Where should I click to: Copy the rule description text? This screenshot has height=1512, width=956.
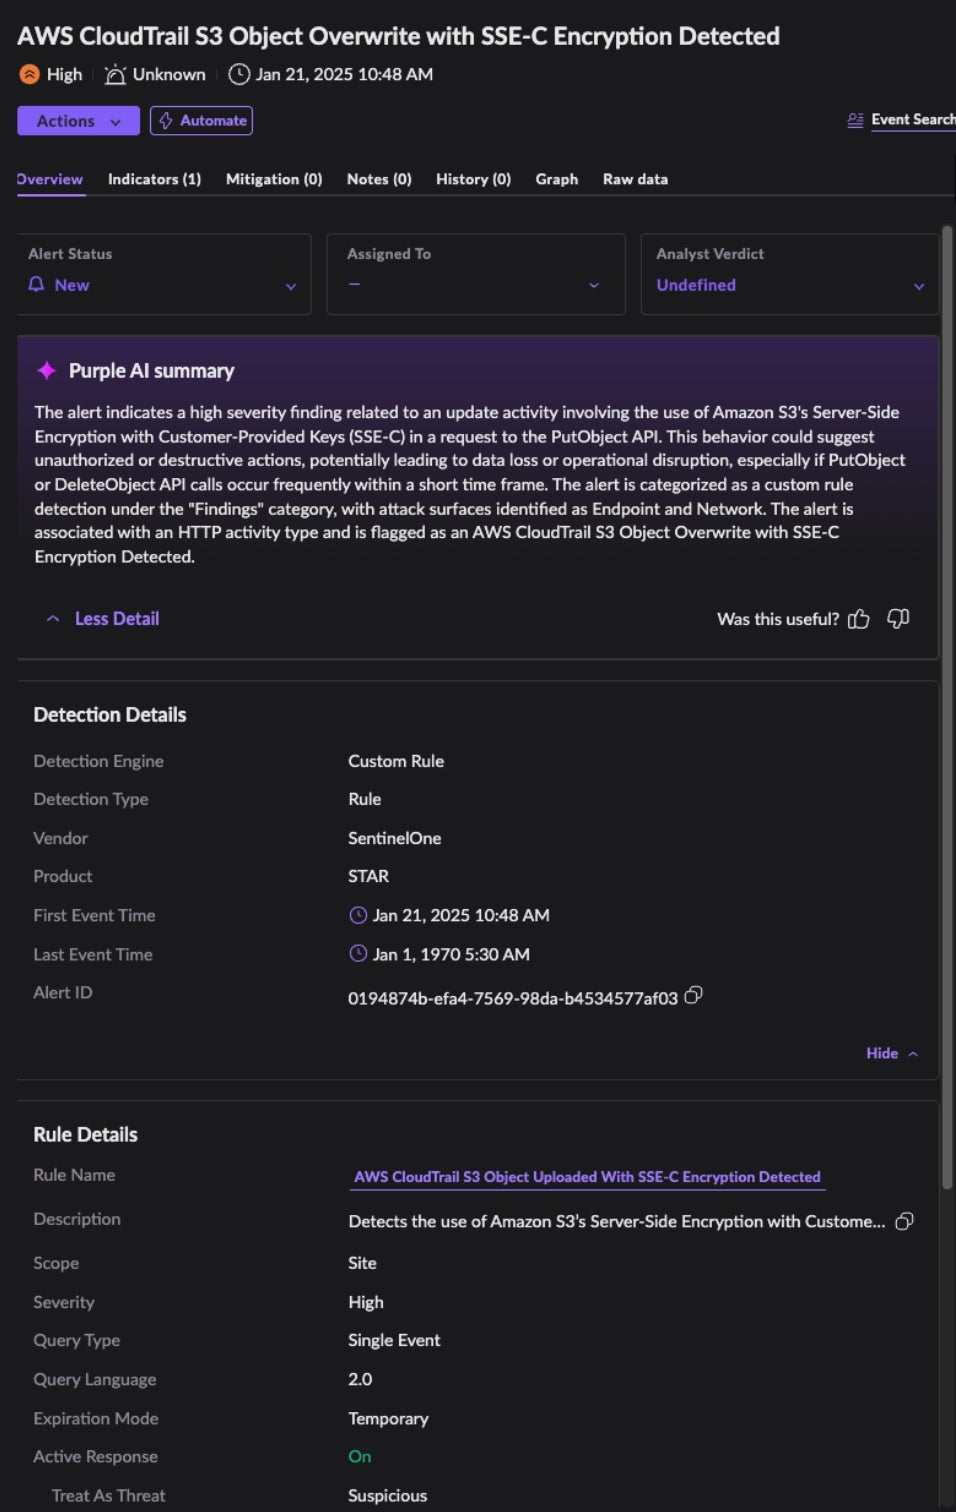coord(904,1221)
